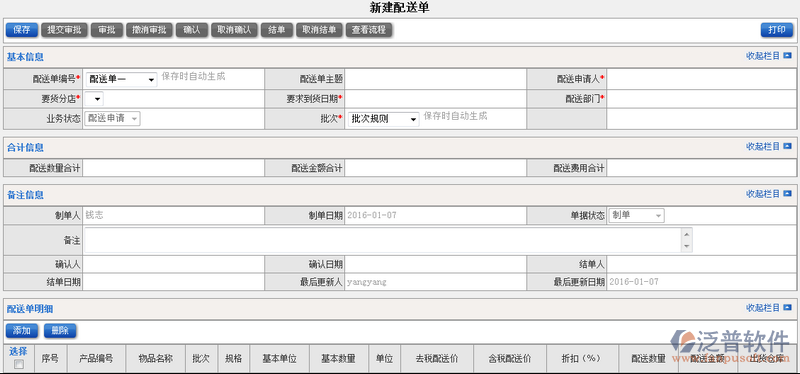Click the 备注 textarea scroll up arrow
This screenshot has width=800, height=374.
tap(687, 234)
